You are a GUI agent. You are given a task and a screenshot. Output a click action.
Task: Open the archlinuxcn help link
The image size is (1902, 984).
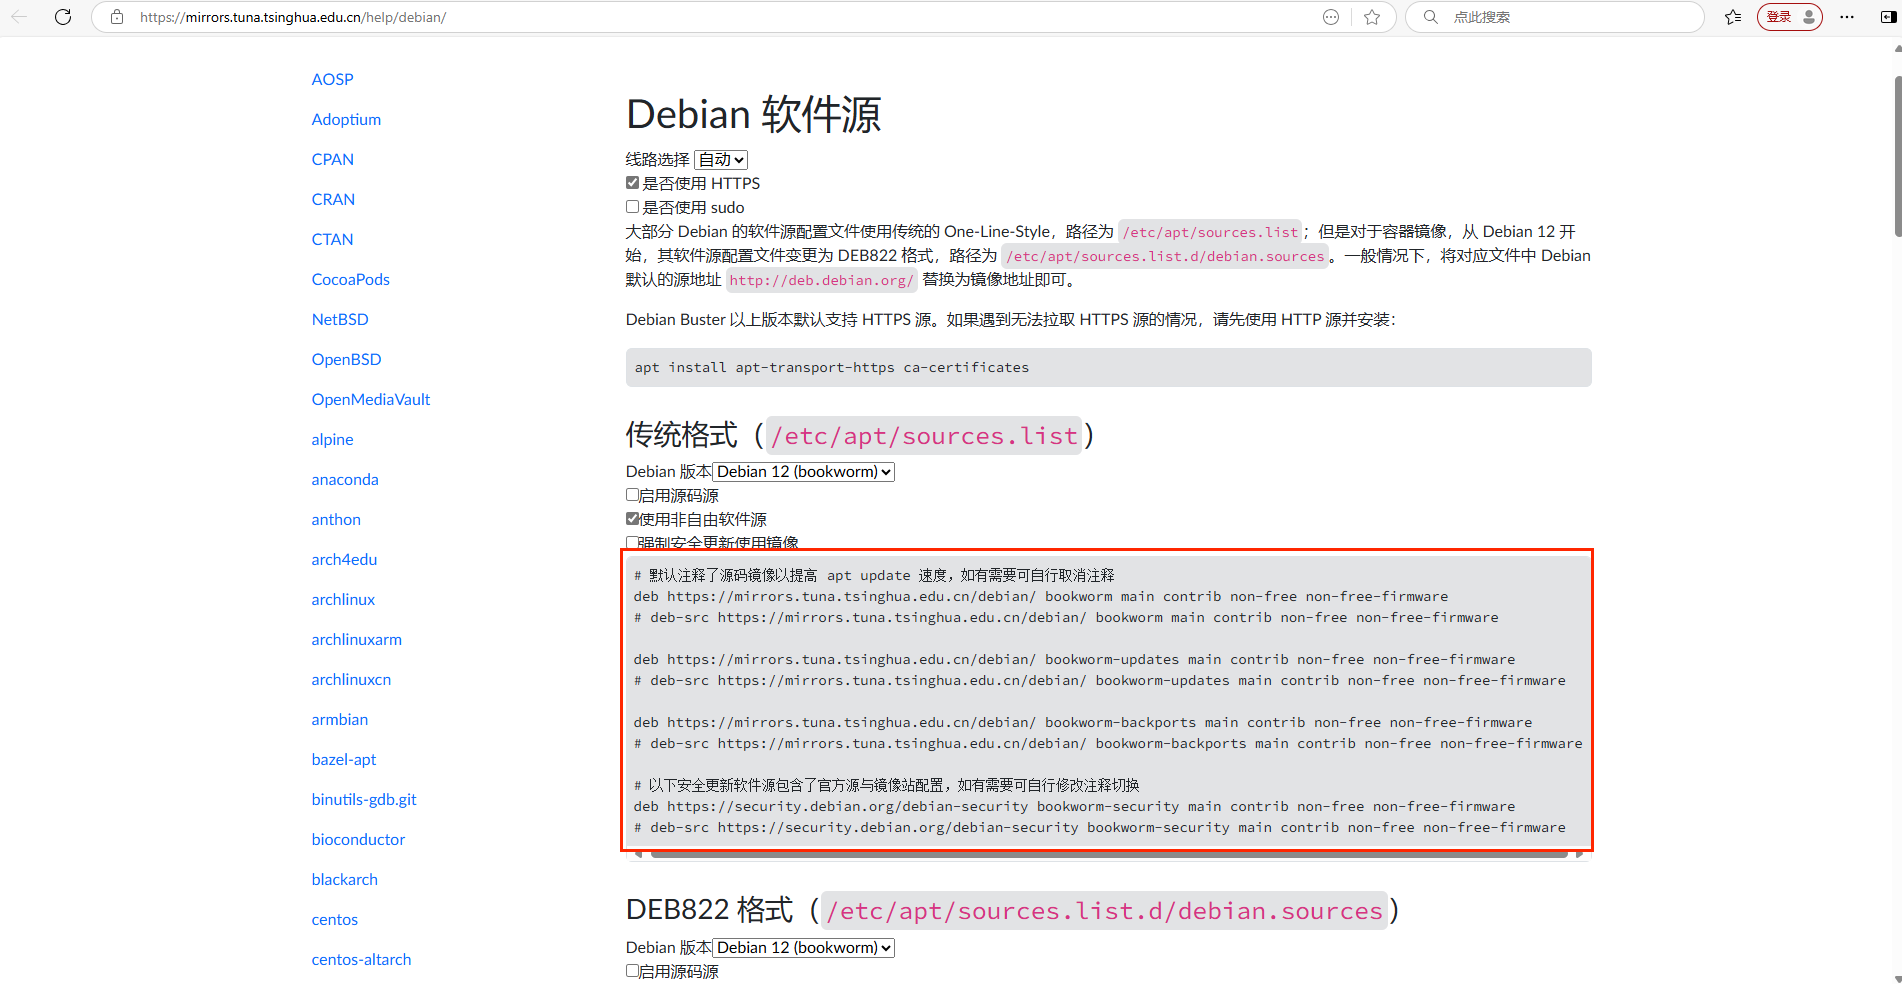(351, 679)
